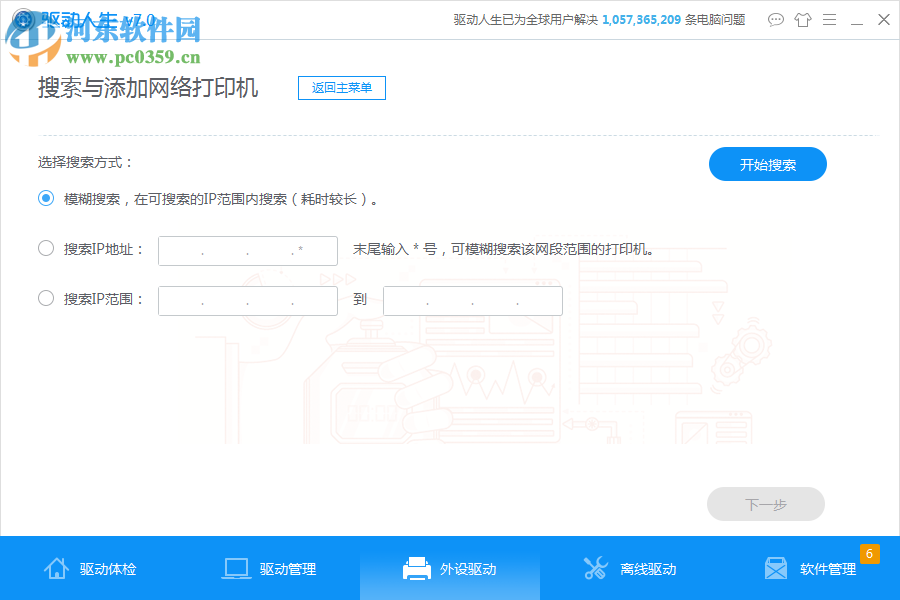
Task: Click the disabled 下一步 button
Action: pos(766,504)
